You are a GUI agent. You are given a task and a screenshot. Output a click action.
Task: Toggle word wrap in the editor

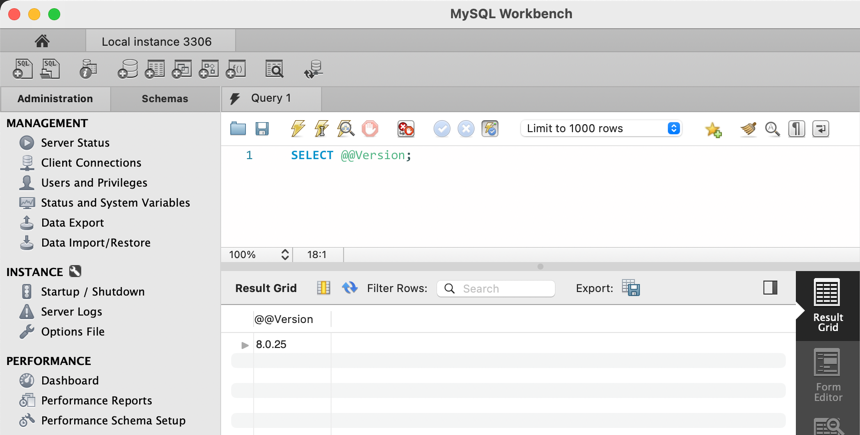pyautogui.click(x=821, y=129)
